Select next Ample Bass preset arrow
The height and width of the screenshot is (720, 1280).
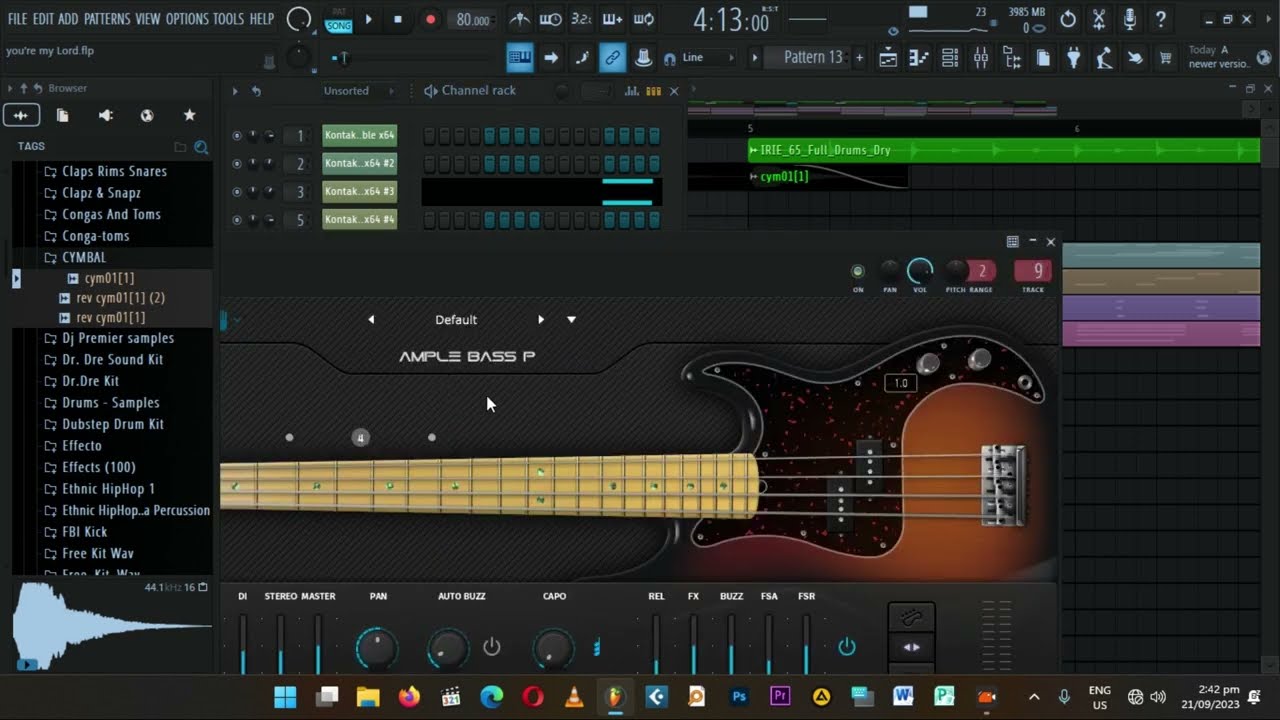click(x=541, y=320)
